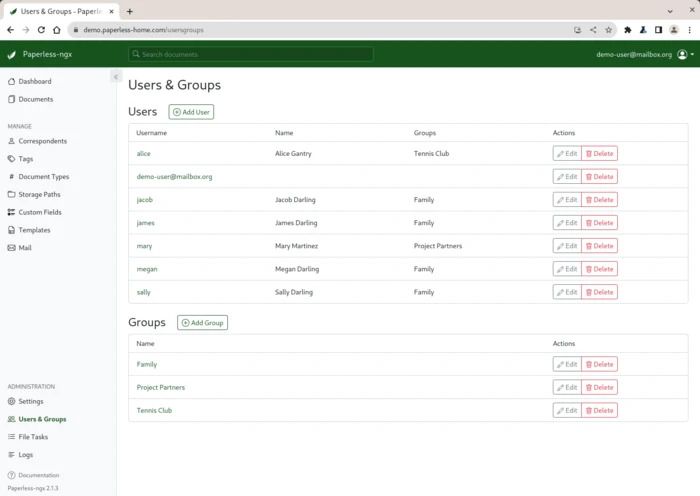Image resolution: width=700 pixels, height=496 pixels.
Task: Open the Tags management page
Action: pos(21,159)
